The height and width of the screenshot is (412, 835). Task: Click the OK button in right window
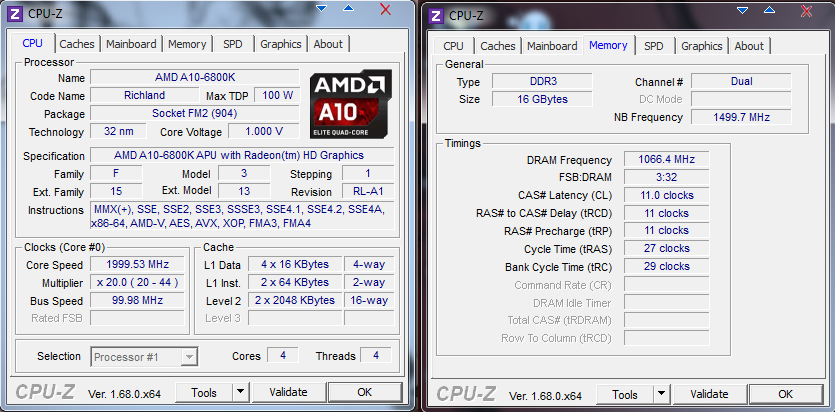(x=785, y=394)
